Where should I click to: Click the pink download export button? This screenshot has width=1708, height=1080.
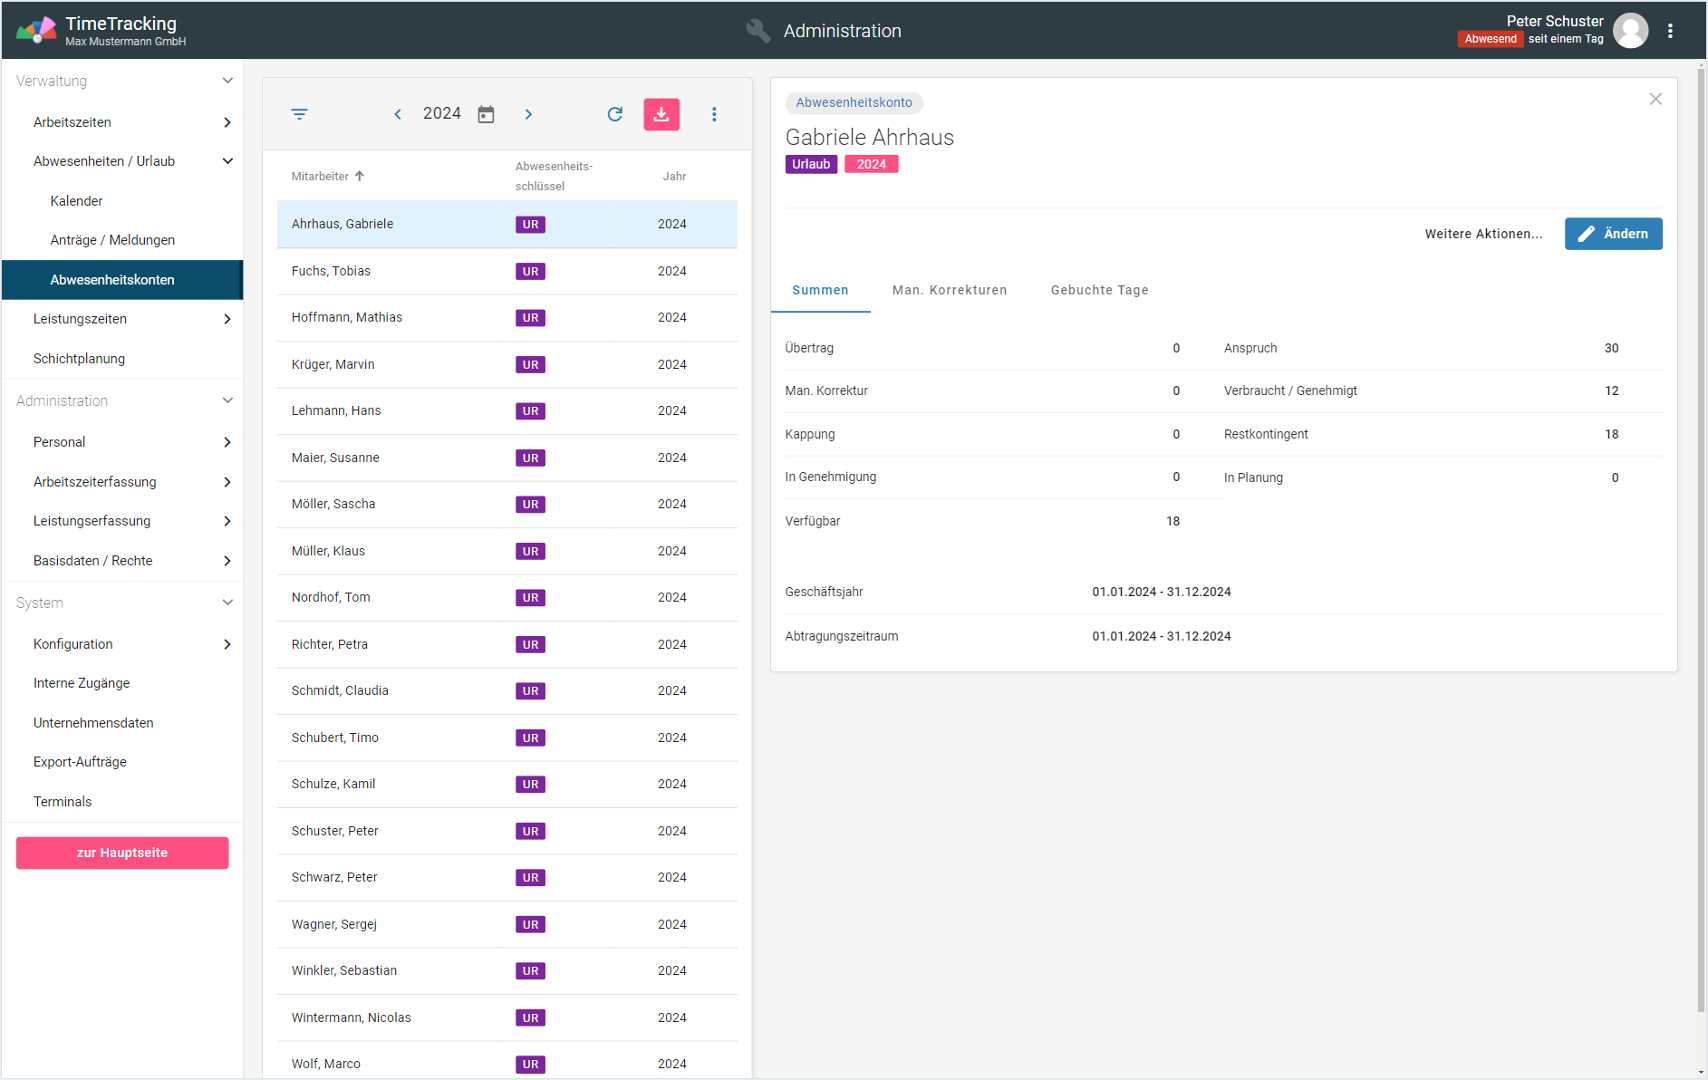coord(661,114)
